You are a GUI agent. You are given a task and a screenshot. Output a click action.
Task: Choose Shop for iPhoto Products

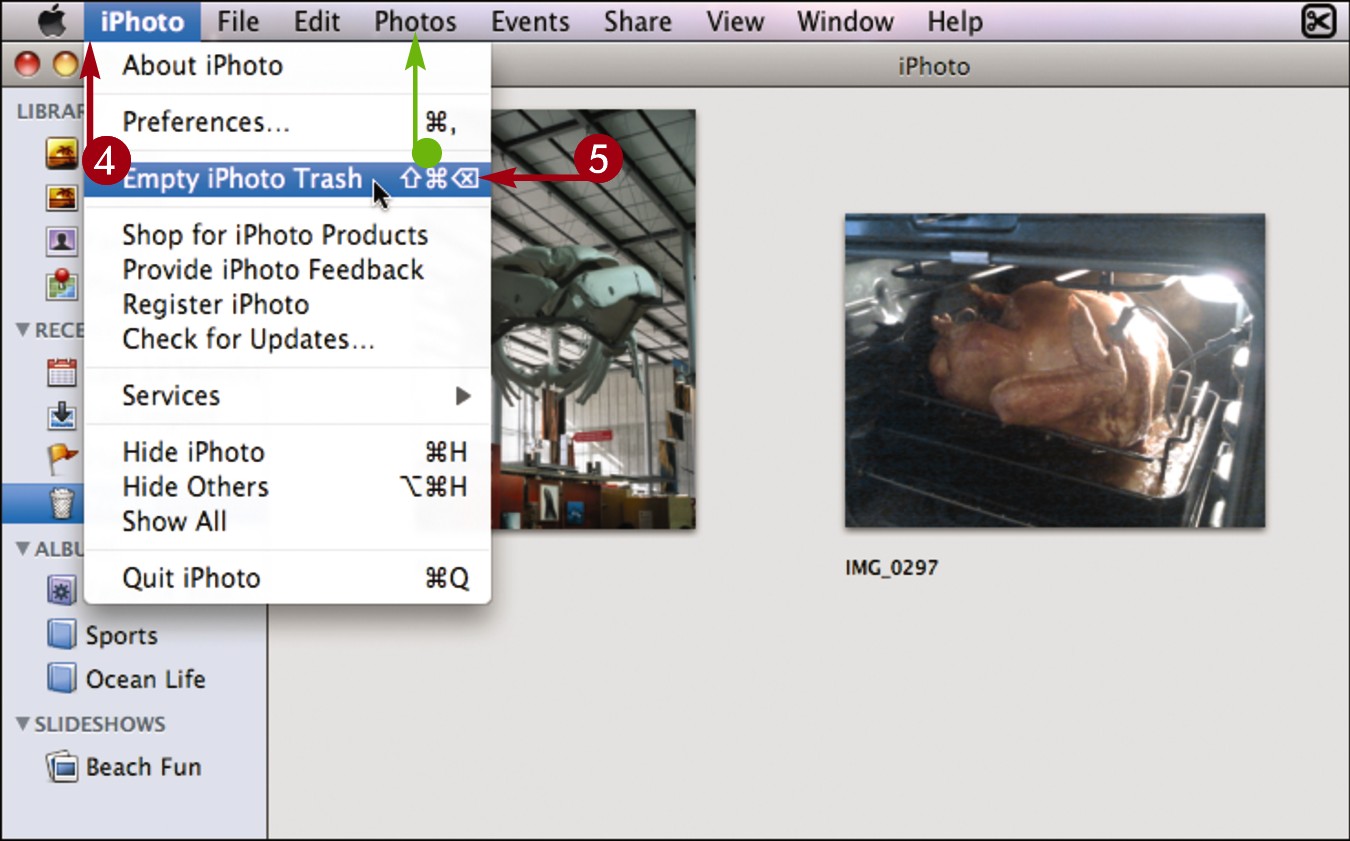tap(288, 235)
